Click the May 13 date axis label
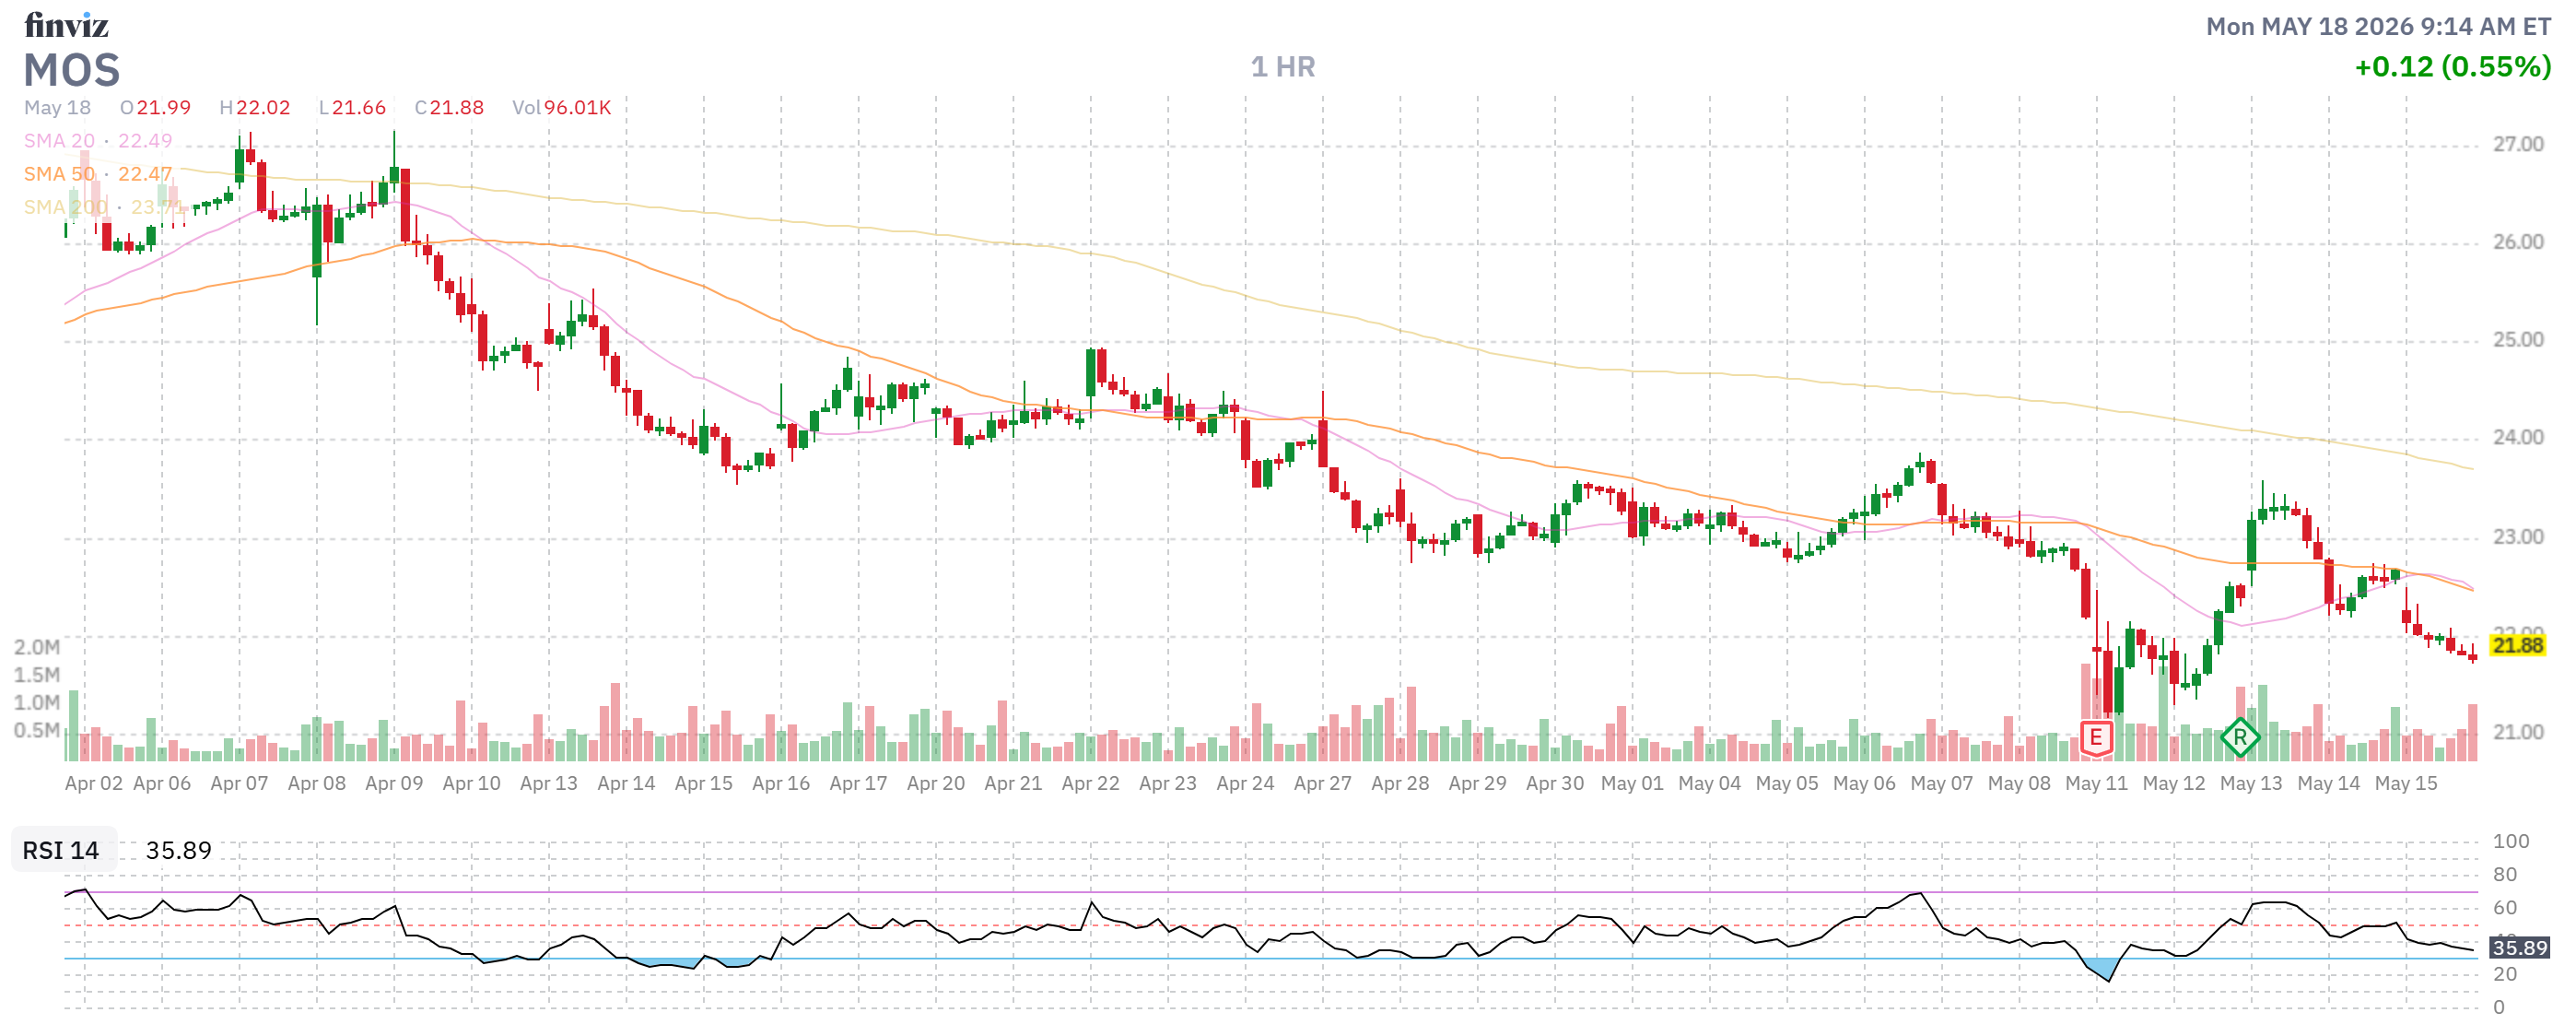This screenshot has width=2576, height=1036. coord(2251,783)
